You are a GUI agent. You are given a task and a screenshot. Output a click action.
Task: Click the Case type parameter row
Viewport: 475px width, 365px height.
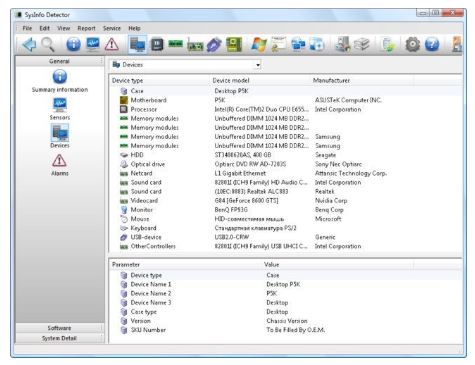pyautogui.click(x=285, y=312)
